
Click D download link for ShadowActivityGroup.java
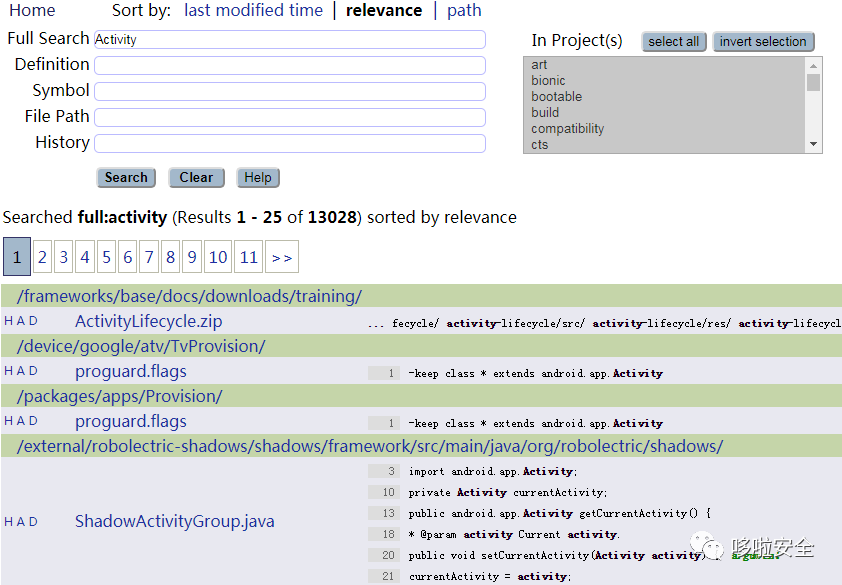point(33,522)
